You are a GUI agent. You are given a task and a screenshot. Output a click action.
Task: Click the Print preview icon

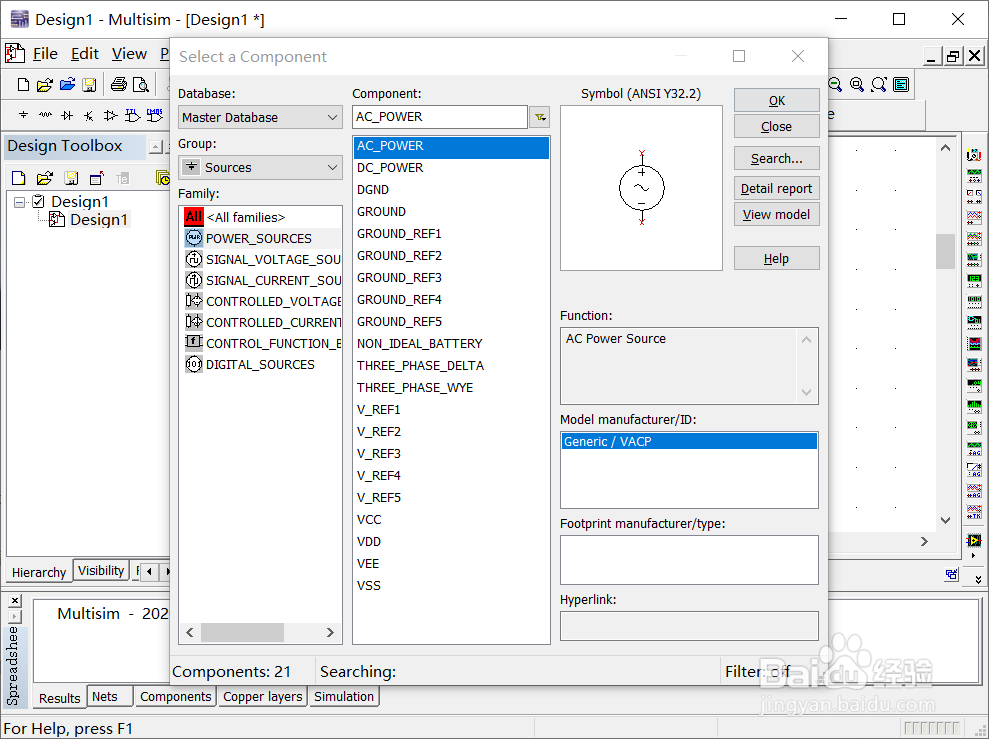point(141,84)
